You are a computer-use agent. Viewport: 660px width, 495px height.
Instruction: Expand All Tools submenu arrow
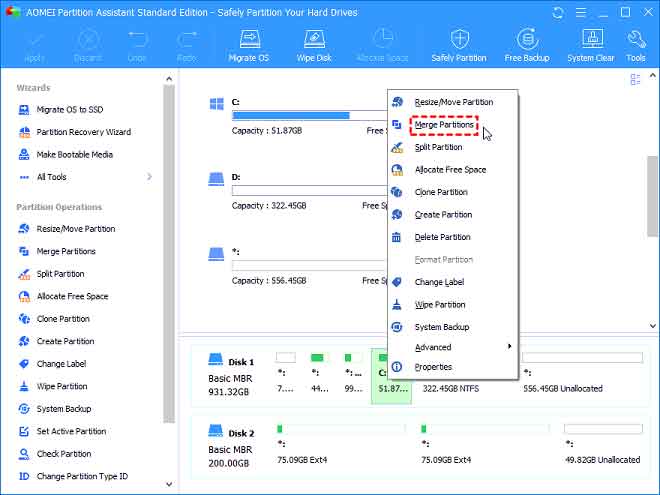[149, 177]
